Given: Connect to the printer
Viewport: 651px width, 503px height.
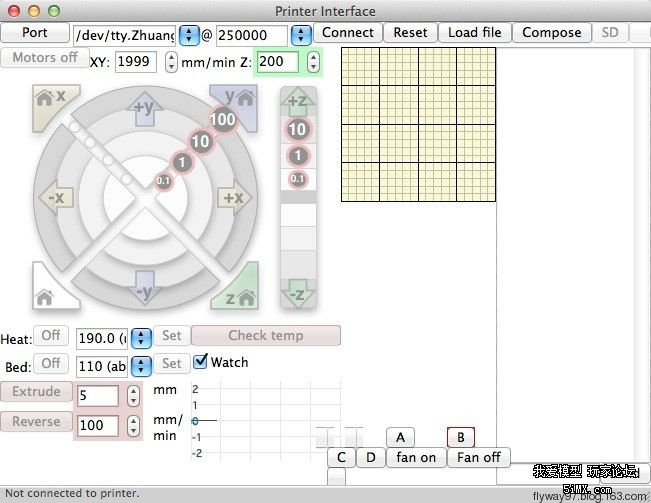Looking at the screenshot, I should 348,32.
